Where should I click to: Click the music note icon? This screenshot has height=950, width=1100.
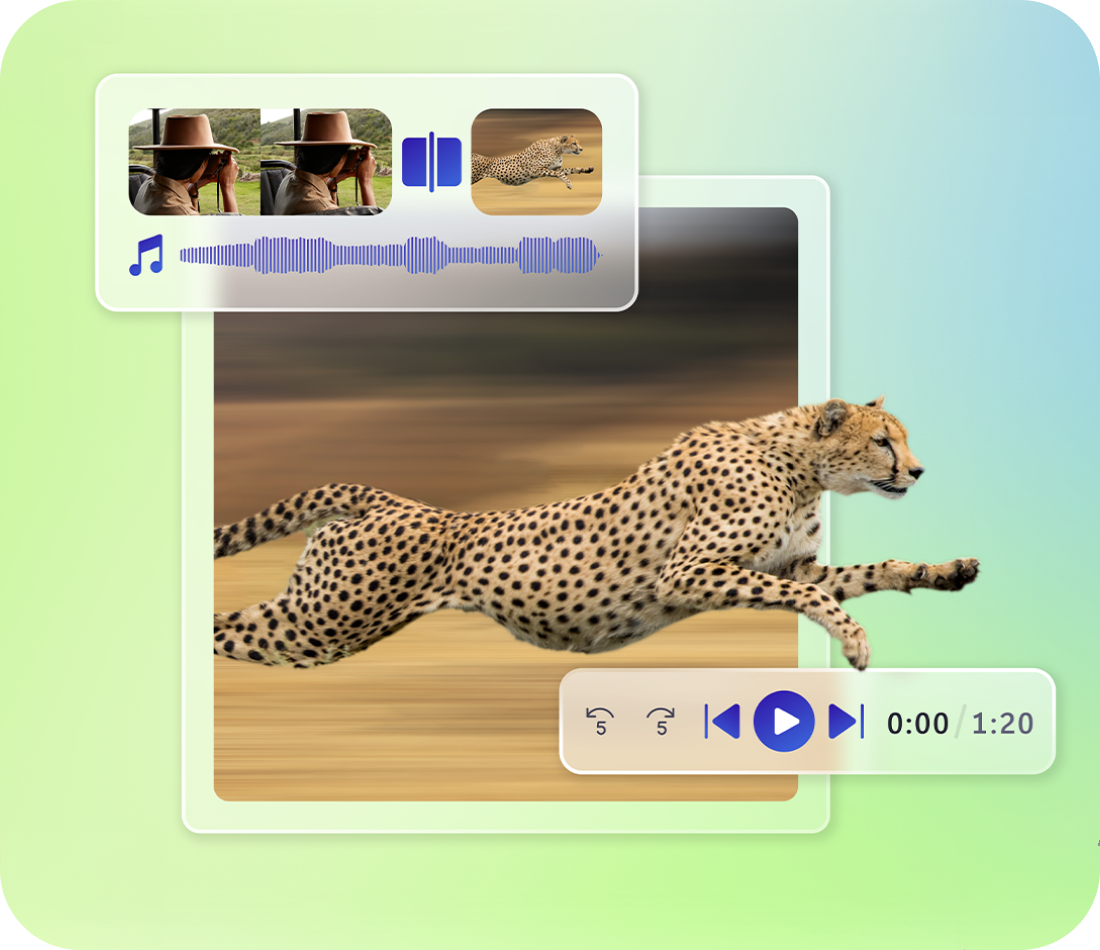click(146, 256)
